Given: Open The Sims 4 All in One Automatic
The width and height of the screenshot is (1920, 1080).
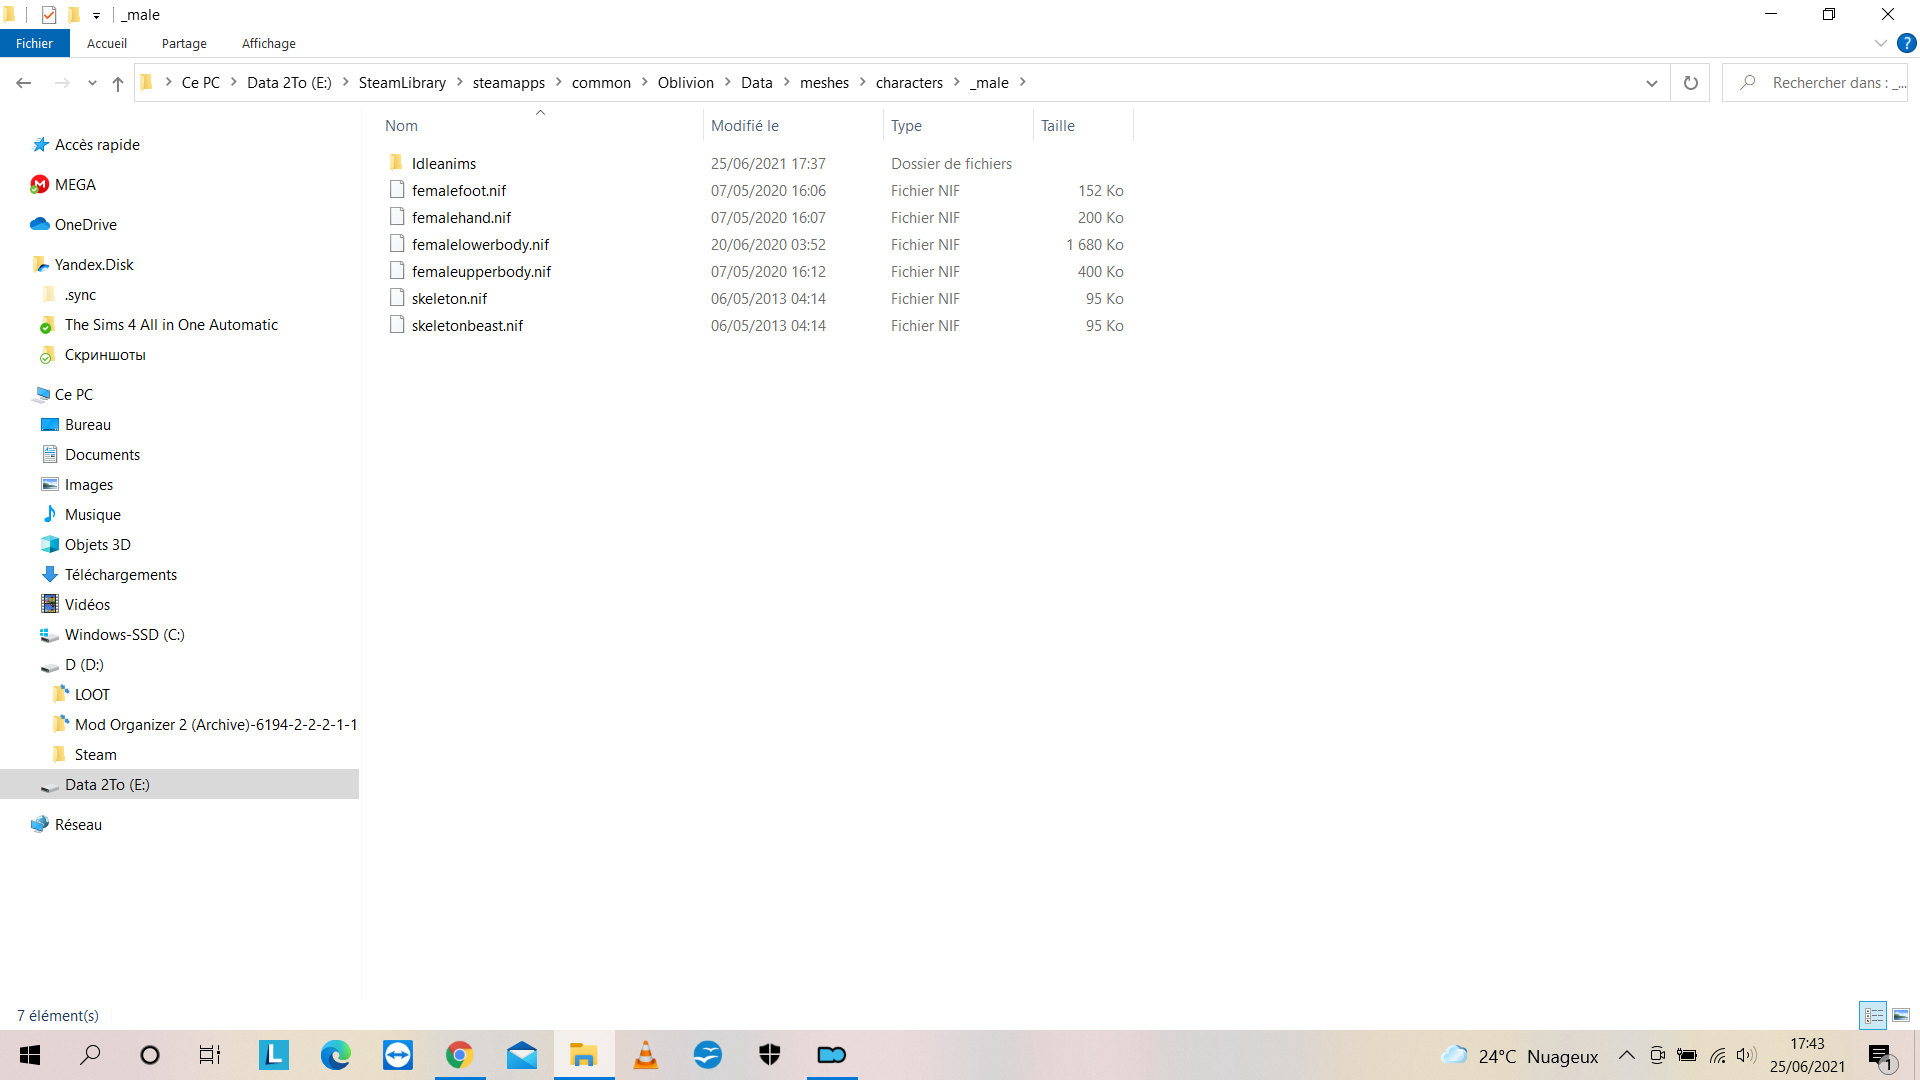Looking at the screenshot, I should click(171, 325).
